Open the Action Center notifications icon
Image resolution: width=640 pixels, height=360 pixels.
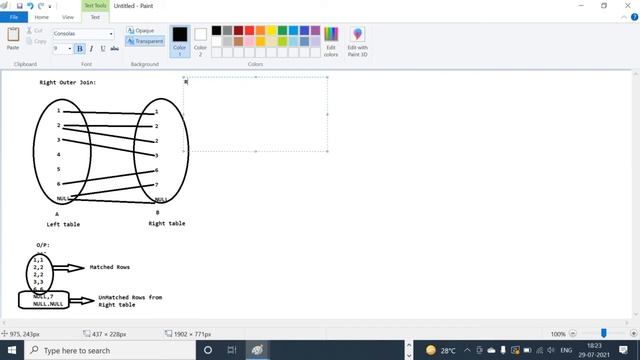point(623,350)
